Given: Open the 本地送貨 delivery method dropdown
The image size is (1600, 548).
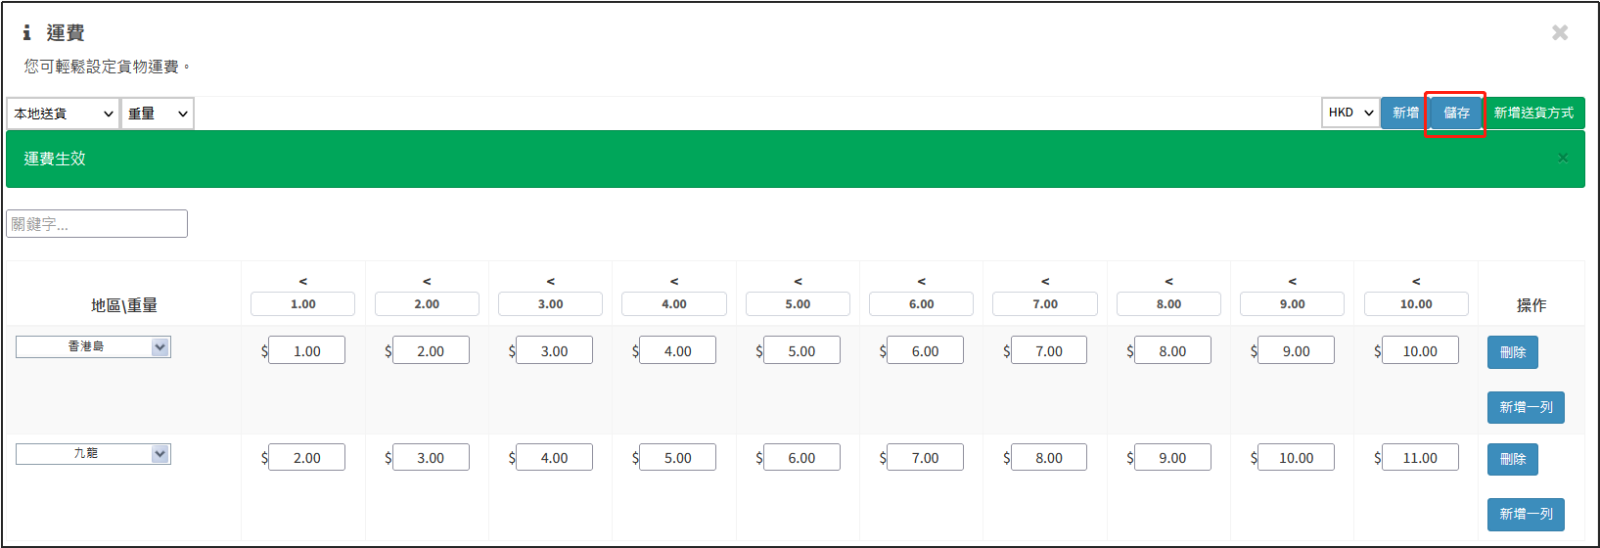Looking at the screenshot, I should click(63, 113).
